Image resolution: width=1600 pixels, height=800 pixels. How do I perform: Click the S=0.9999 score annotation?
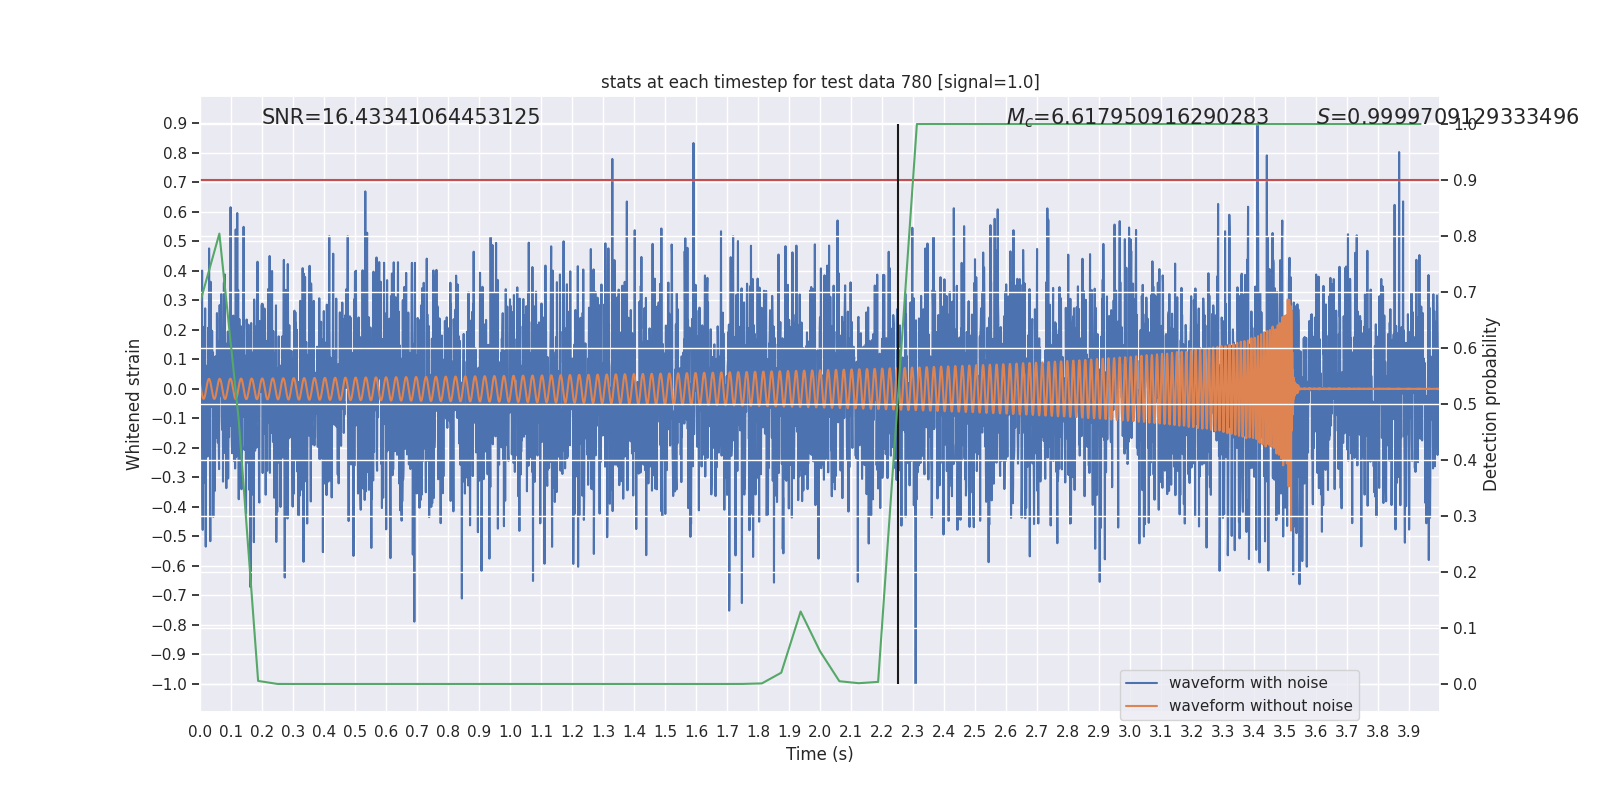[x=1446, y=117]
